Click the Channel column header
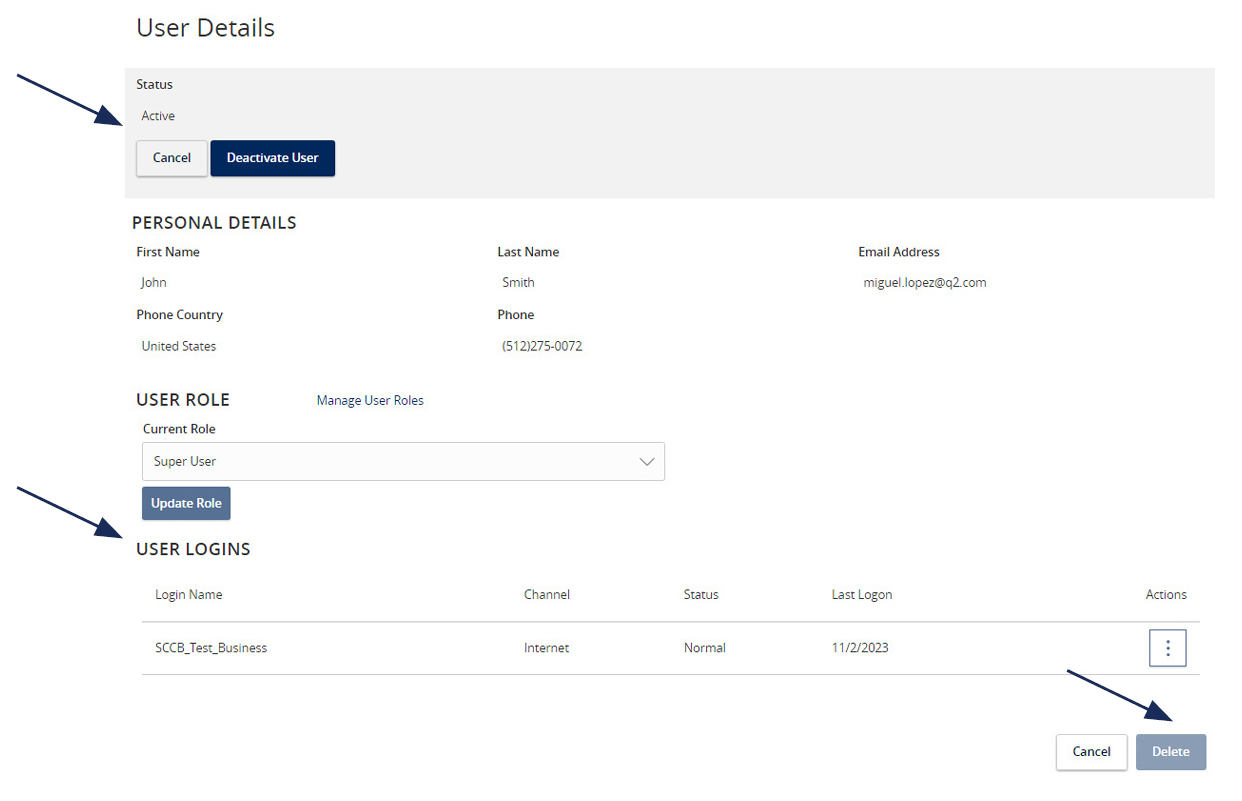Viewport: 1242px width, 801px height. 546,594
